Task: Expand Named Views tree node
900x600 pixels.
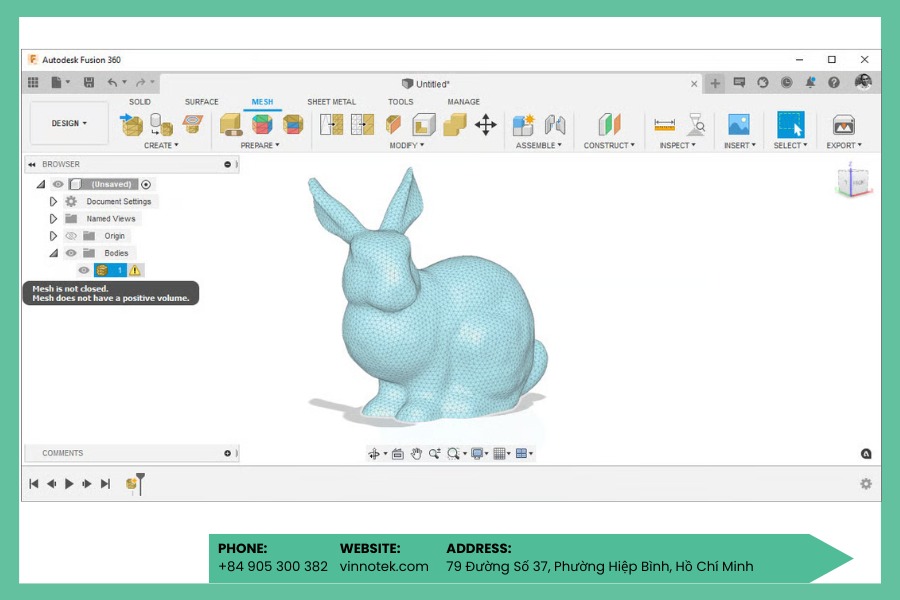Action: [53, 219]
